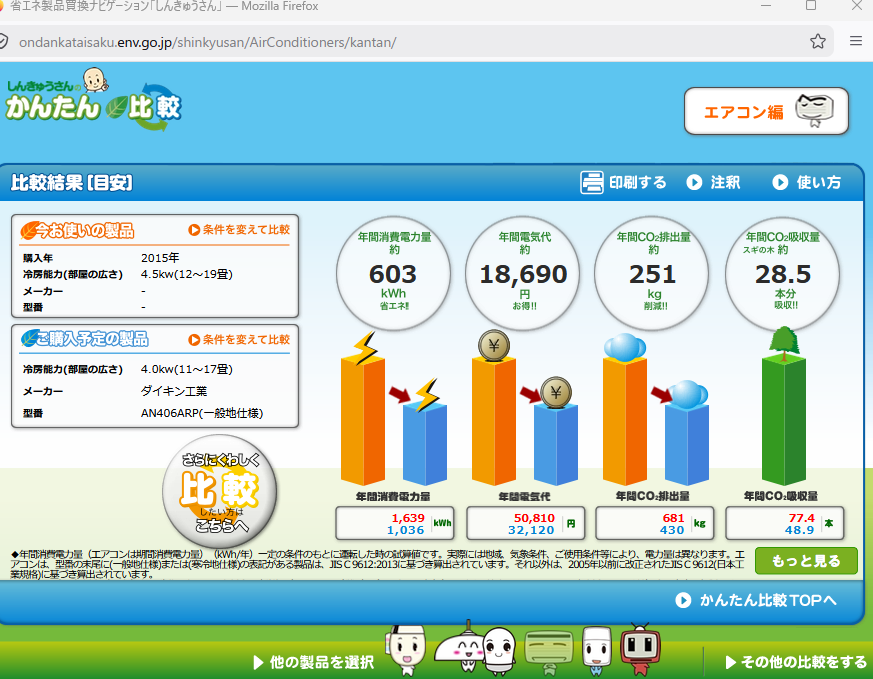Viewport: 873px width, 679px height.
Task: Click the round さらにくわしく比較 button
Action: point(219,491)
